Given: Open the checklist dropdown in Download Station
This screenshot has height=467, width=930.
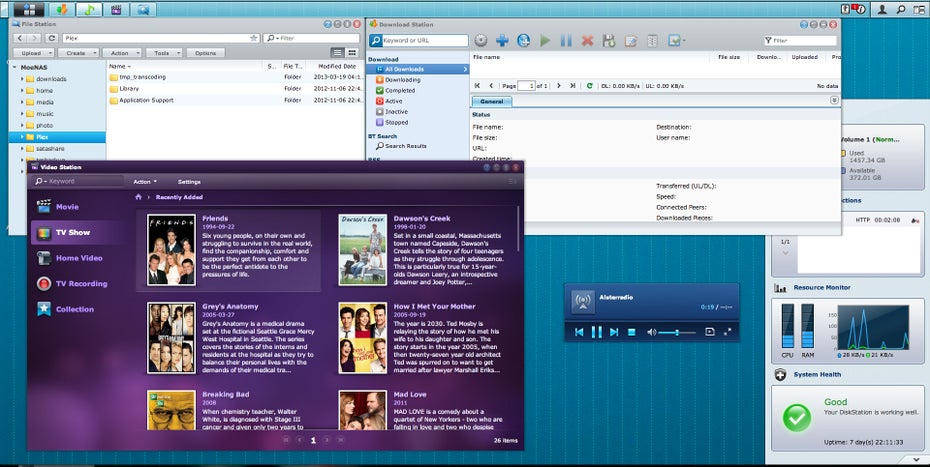Looking at the screenshot, I should (676, 40).
